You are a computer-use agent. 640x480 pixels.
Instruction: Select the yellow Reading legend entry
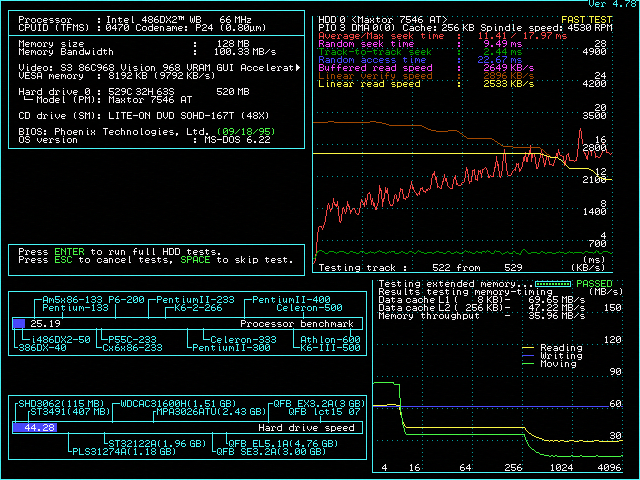[552, 348]
